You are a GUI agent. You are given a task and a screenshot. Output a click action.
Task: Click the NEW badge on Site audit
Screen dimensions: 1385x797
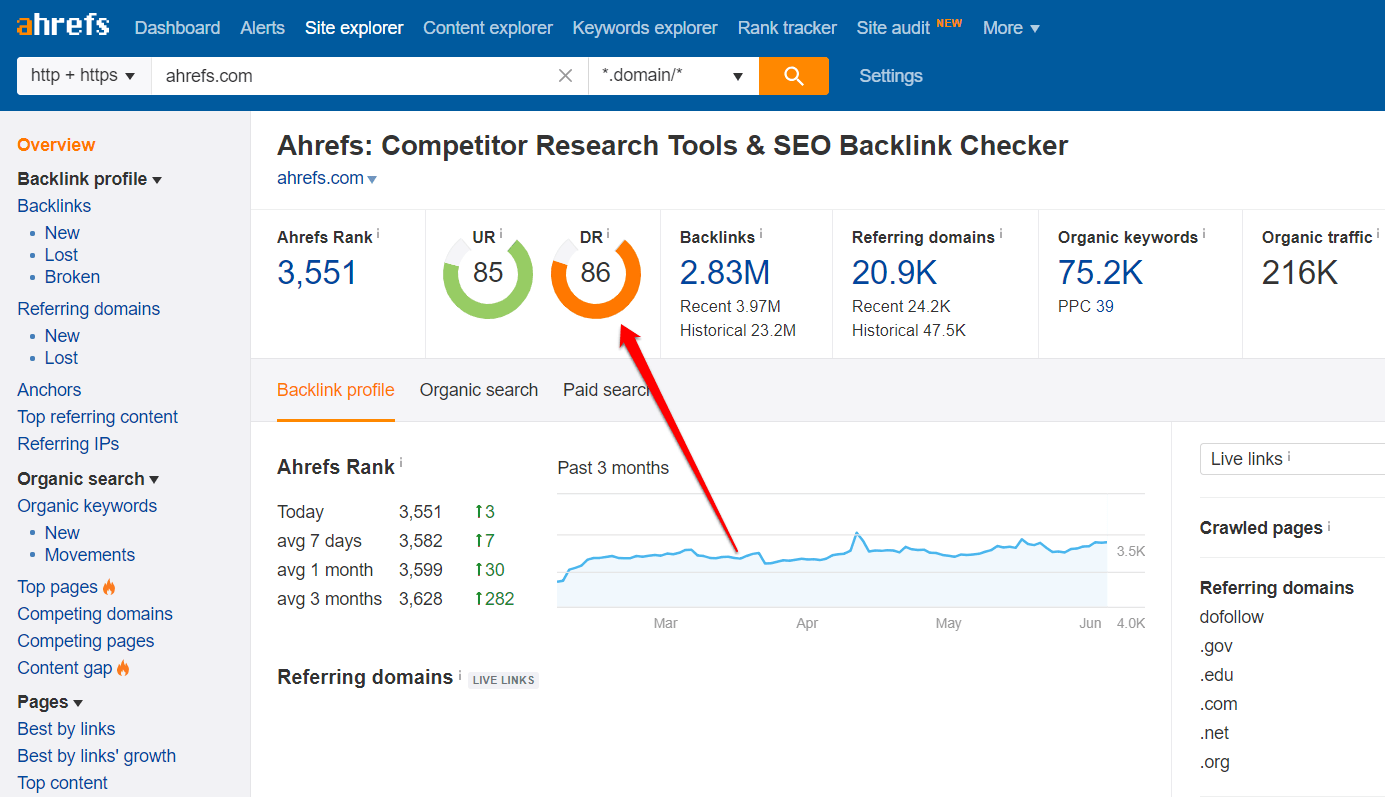(948, 19)
